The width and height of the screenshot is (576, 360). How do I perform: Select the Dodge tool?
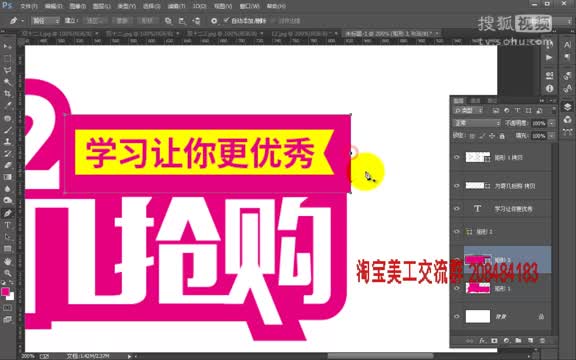tap(7, 201)
